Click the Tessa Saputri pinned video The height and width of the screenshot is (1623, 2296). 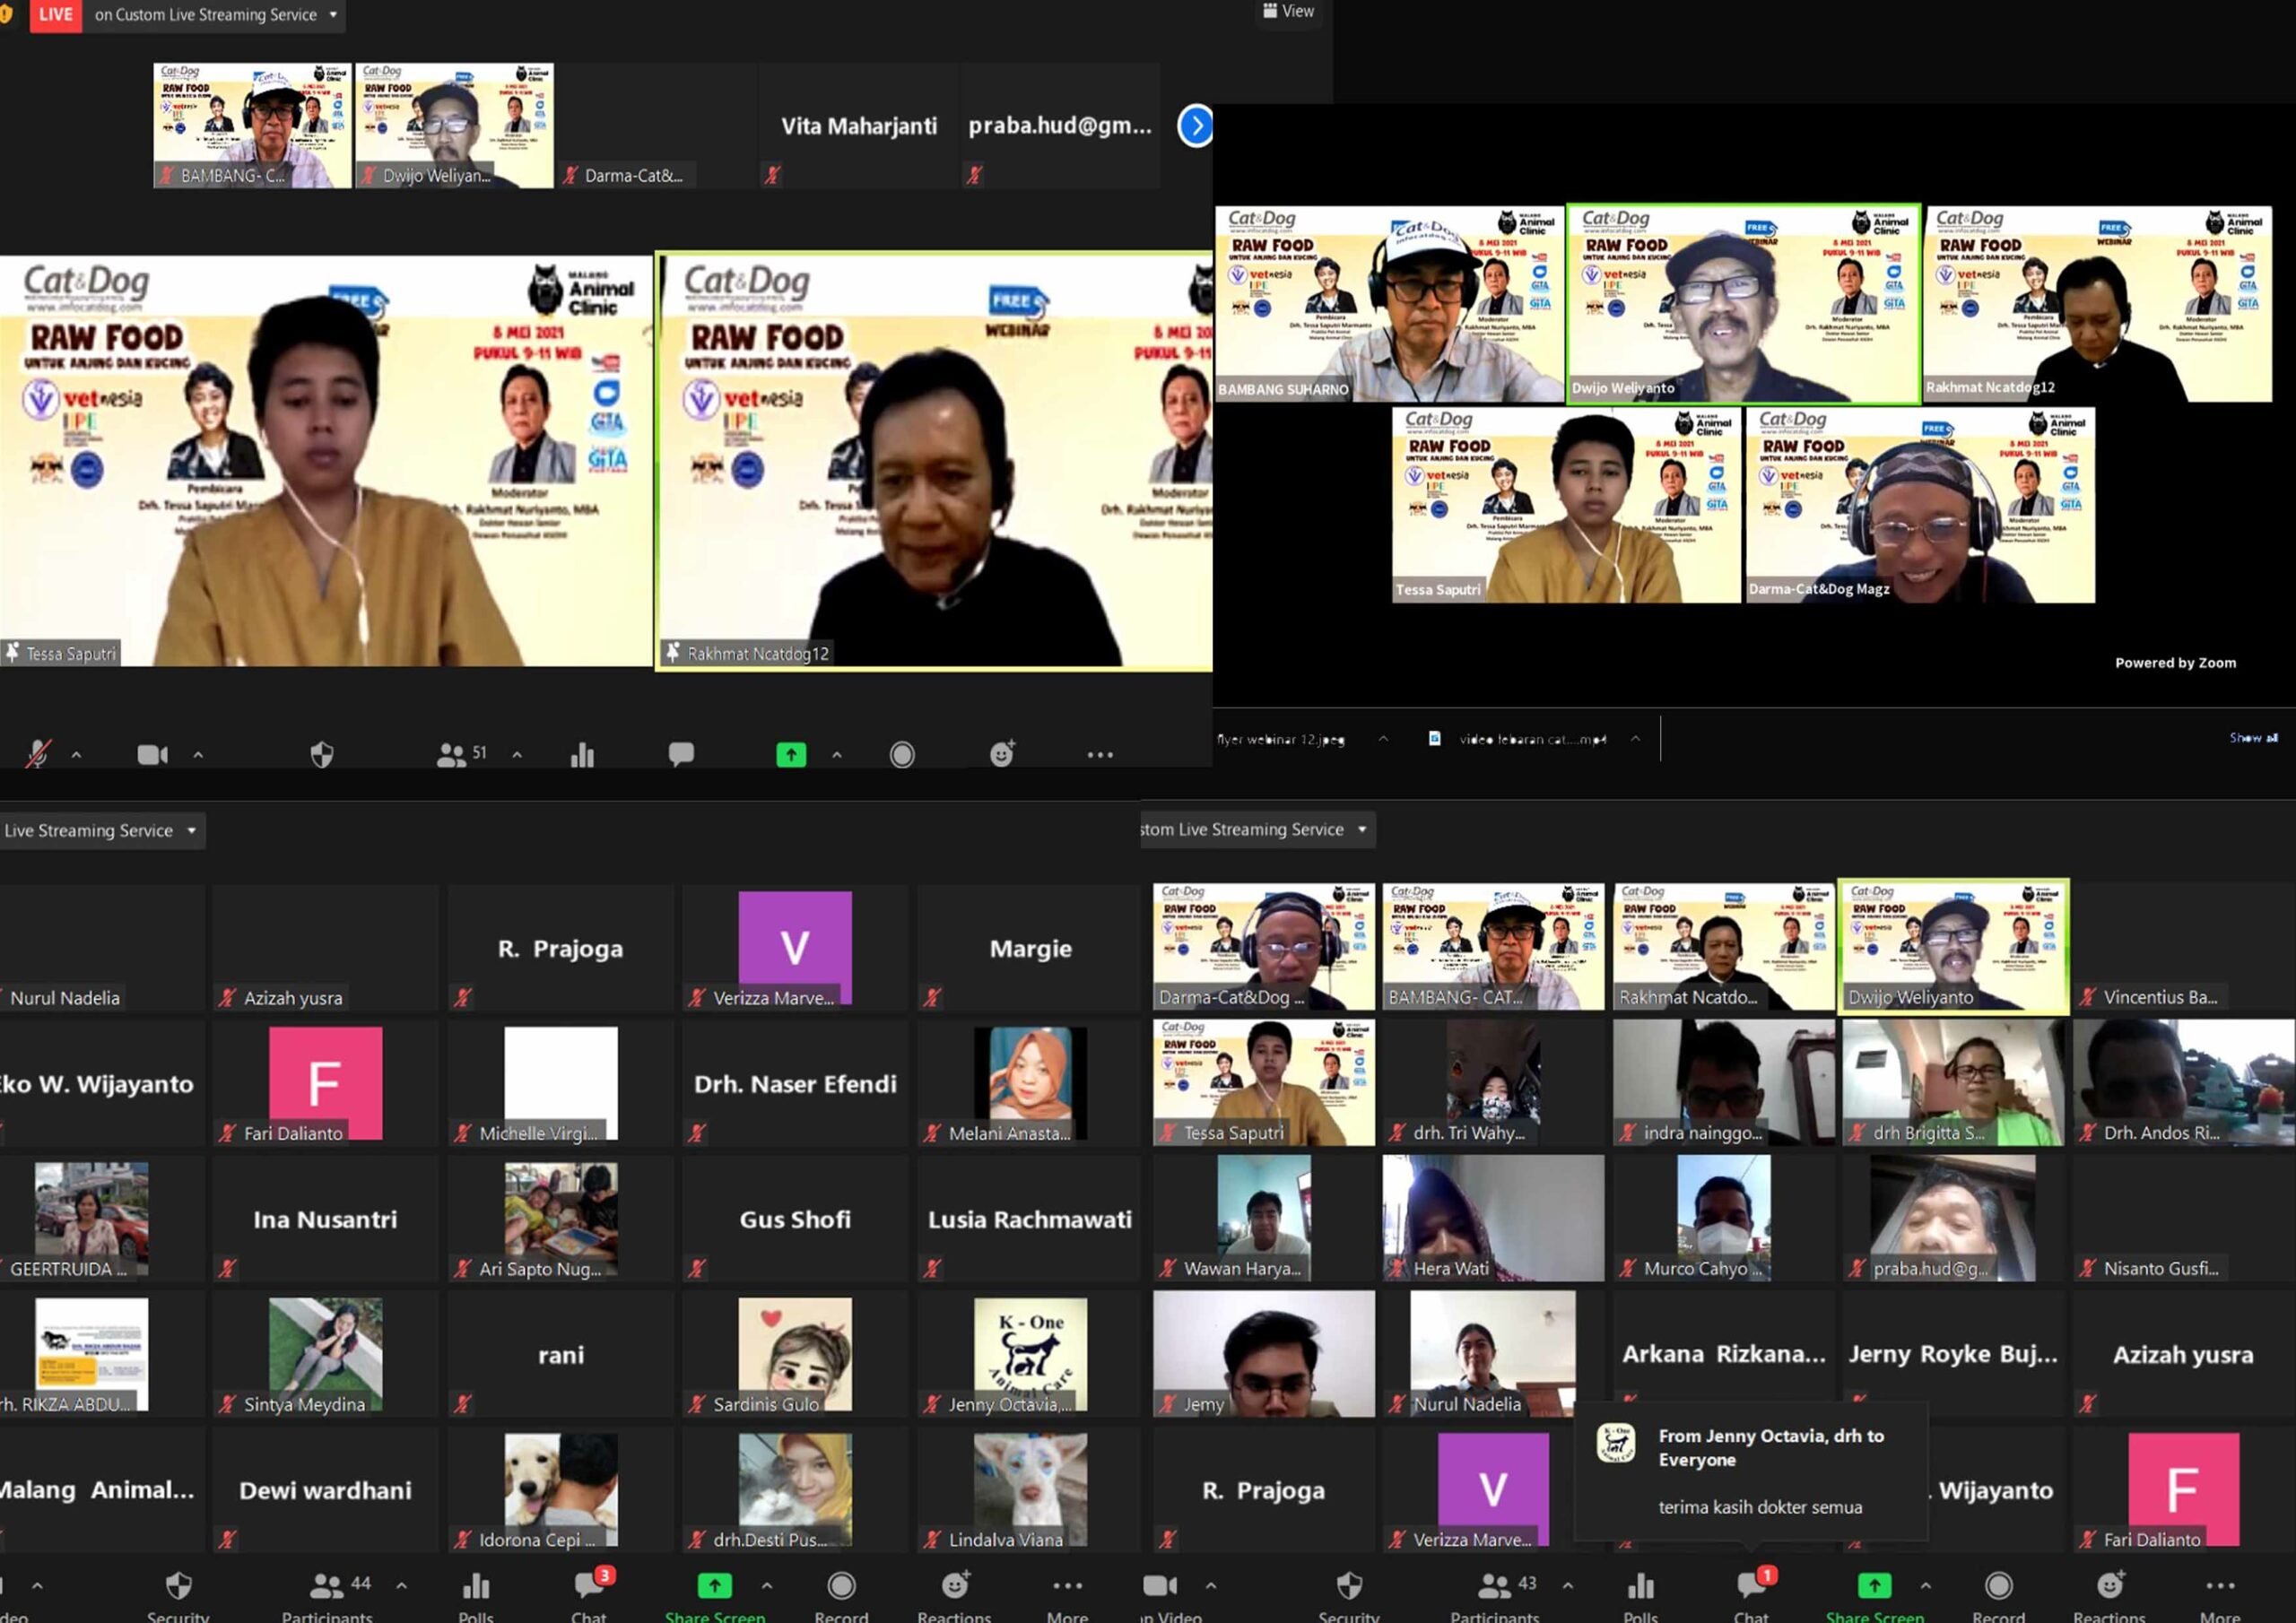pos(325,461)
